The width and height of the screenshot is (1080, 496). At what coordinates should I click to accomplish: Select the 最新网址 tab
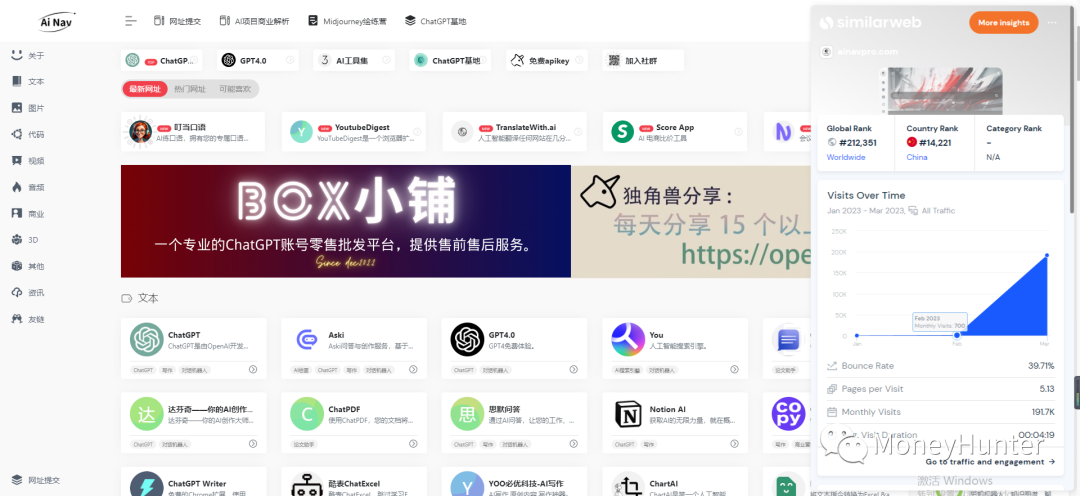[x=145, y=89]
